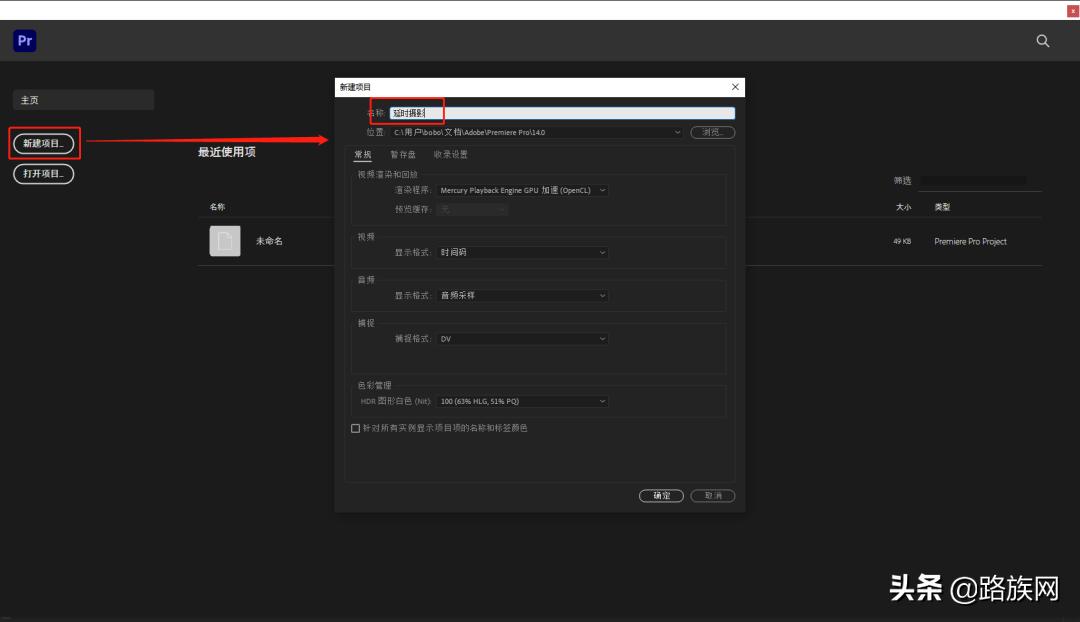Close the window with red X
This screenshot has width=1080, height=622.
click(1073, 11)
